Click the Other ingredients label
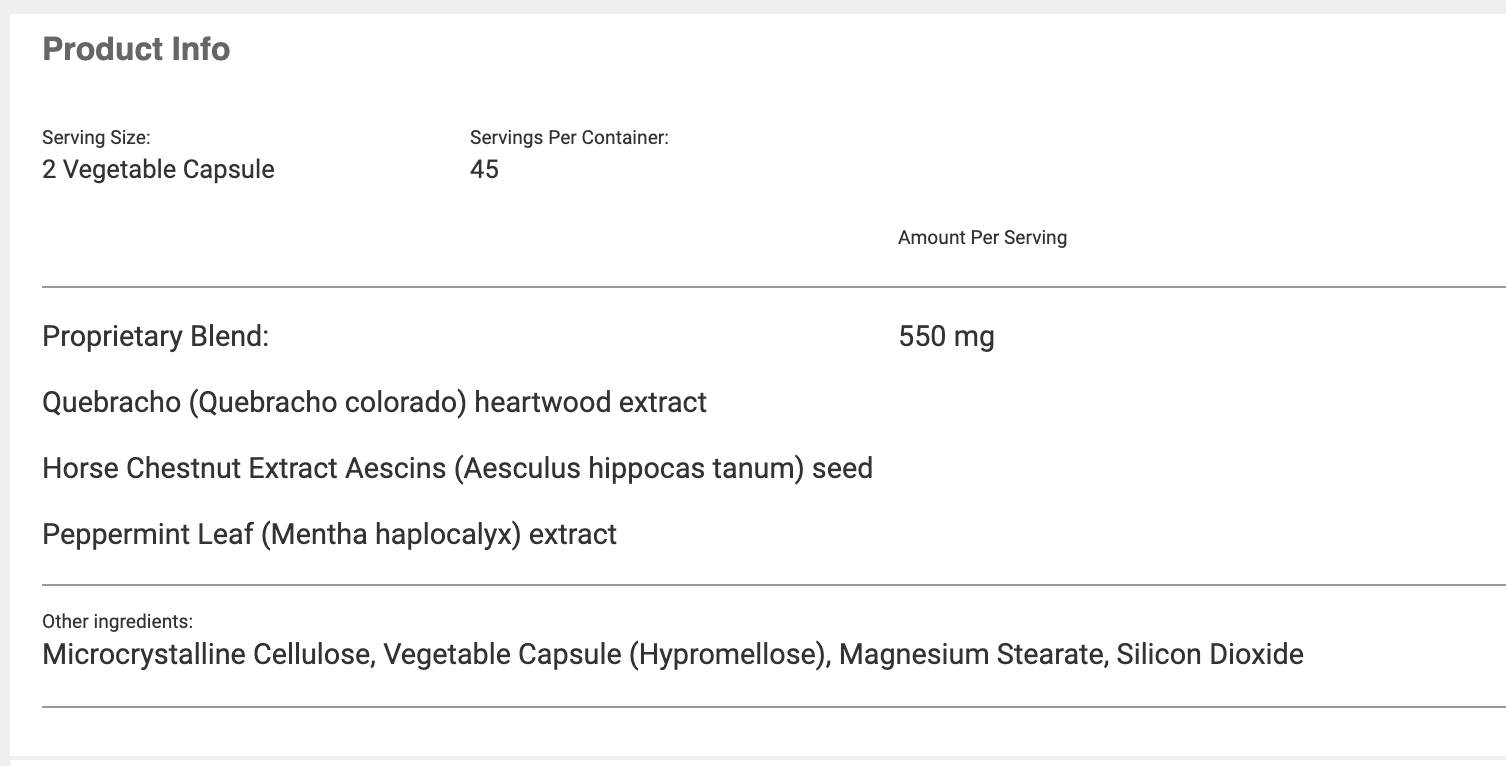Viewport: 1506px width, 766px height. (117, 622)
